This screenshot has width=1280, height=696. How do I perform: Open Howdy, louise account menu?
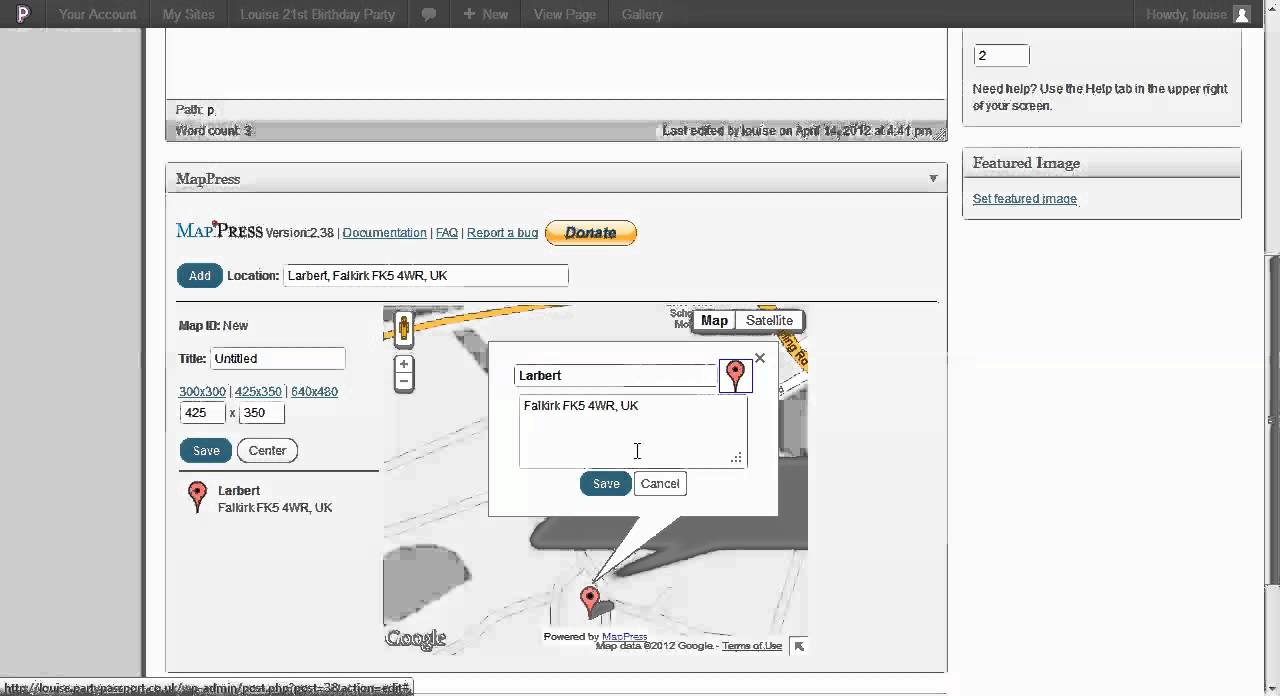click(x=1198, y=14)
